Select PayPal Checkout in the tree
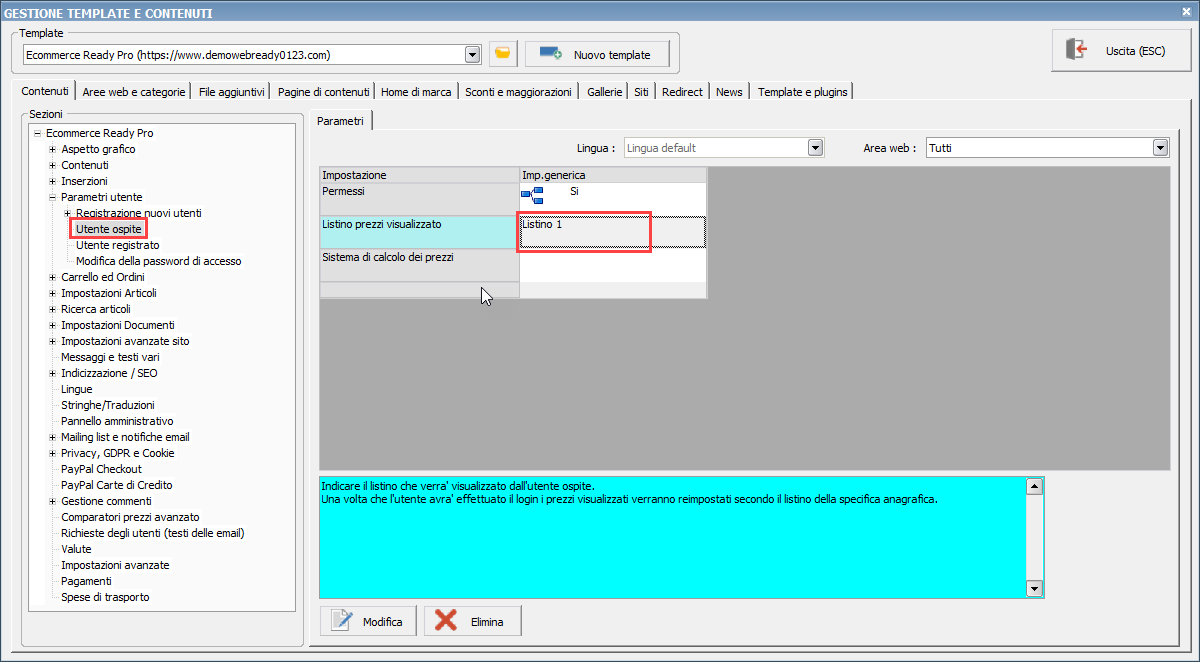 (x=101, y=469)
